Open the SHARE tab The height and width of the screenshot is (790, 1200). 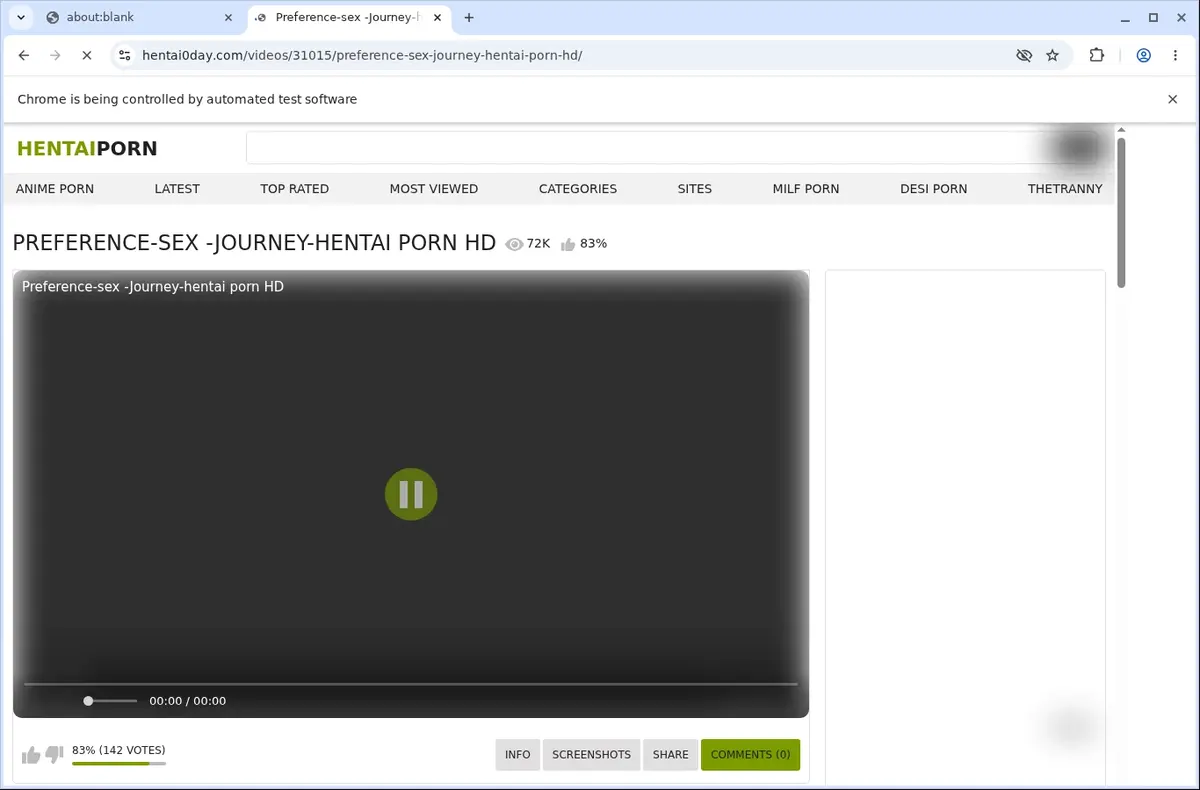coord(671,755)
